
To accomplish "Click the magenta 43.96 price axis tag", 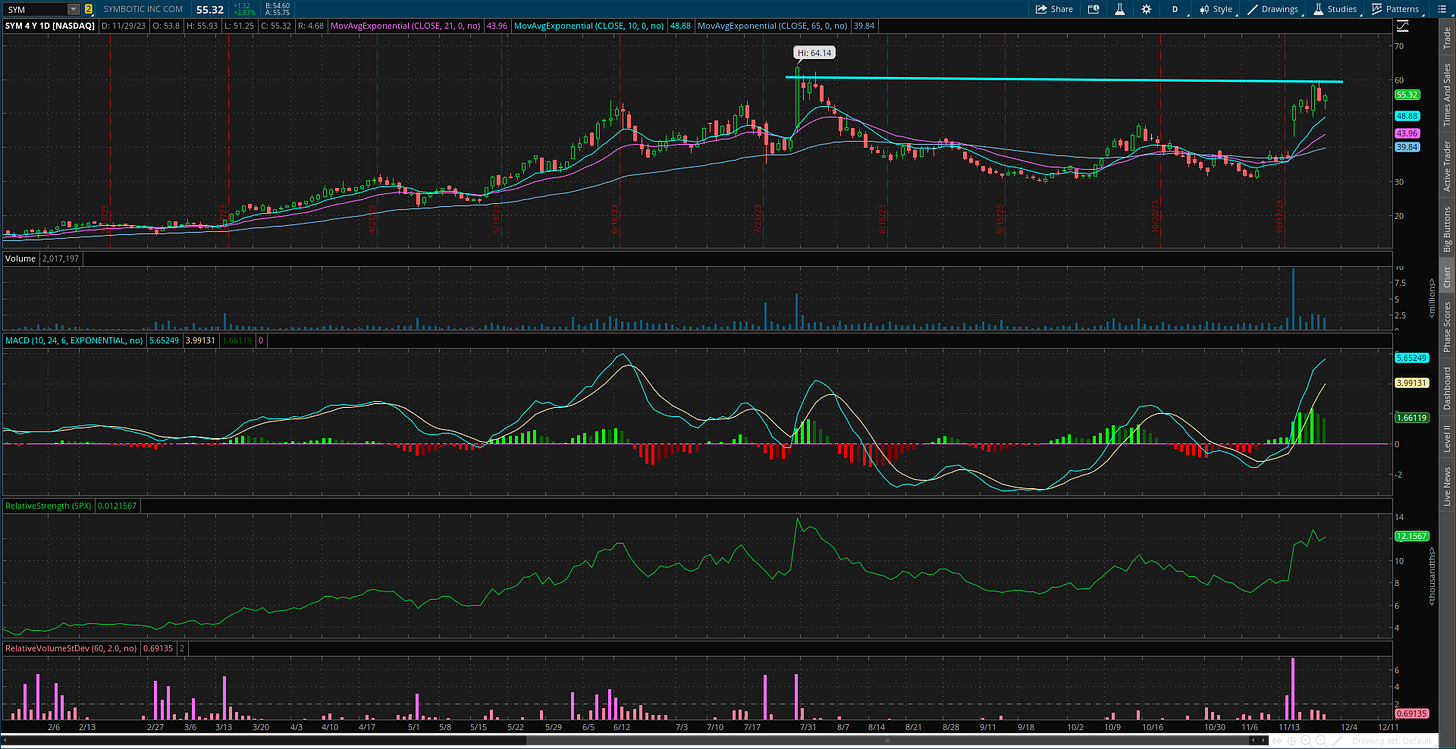I will pyautogui.click(x=1407, y=133).
